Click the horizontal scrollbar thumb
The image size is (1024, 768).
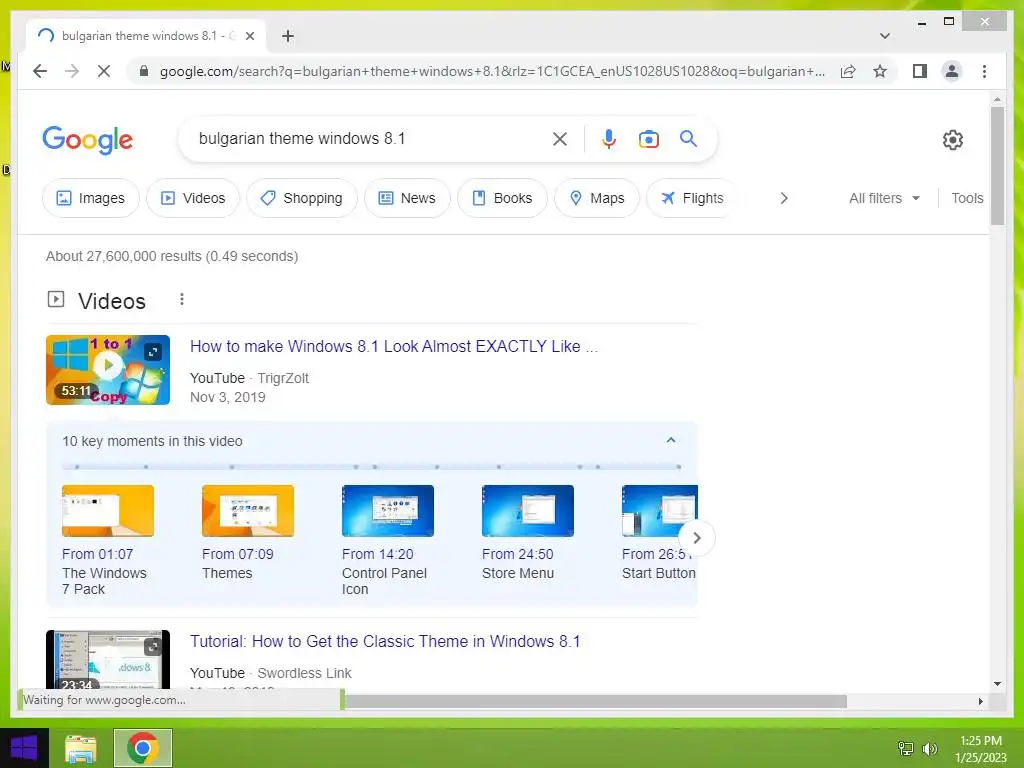596,701
